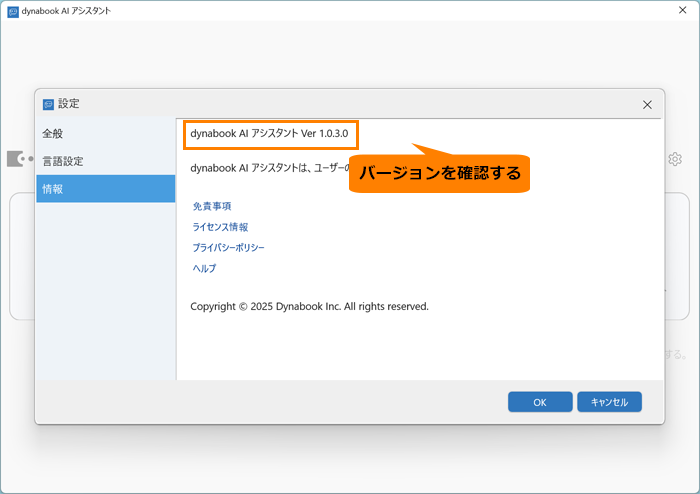Click the Copyright 2025 Dynabook Inc. text
This screenshot has width=700, height=494.
309,307
